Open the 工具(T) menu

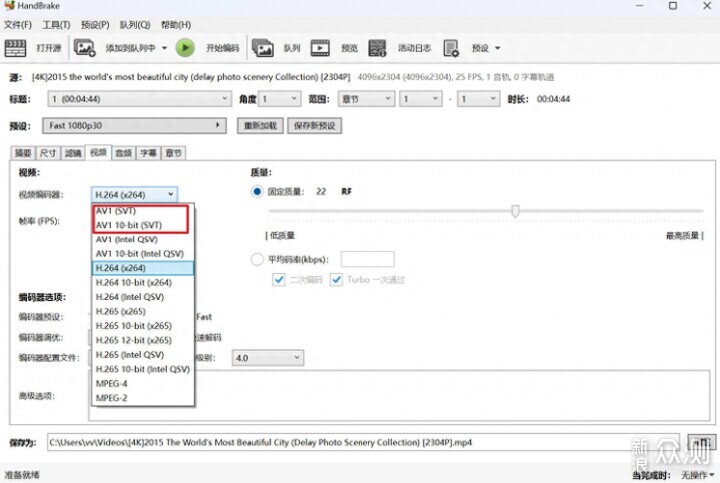[56, 25]
